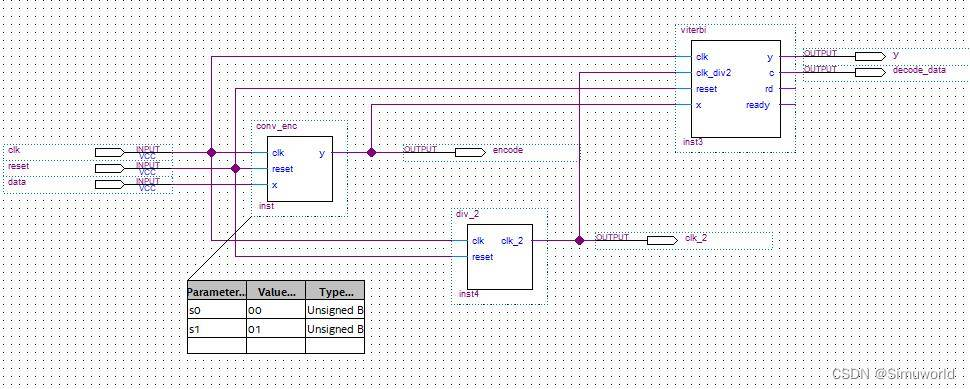Select the s0 parameter cell
The width and height of the screenshot is (970, 389).
[x=217, y=310]
